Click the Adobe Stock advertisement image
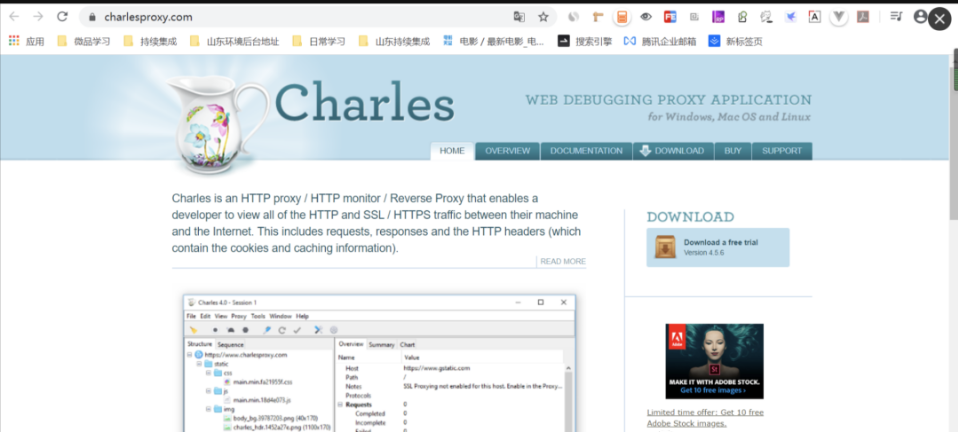 714,361
